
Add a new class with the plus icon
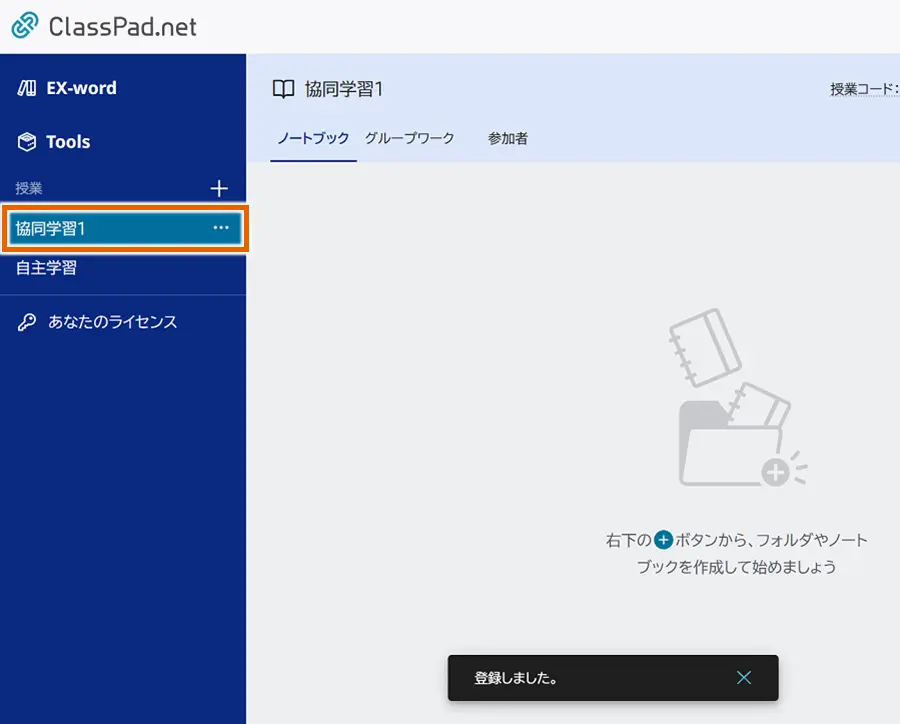click(x=219, y=188)
